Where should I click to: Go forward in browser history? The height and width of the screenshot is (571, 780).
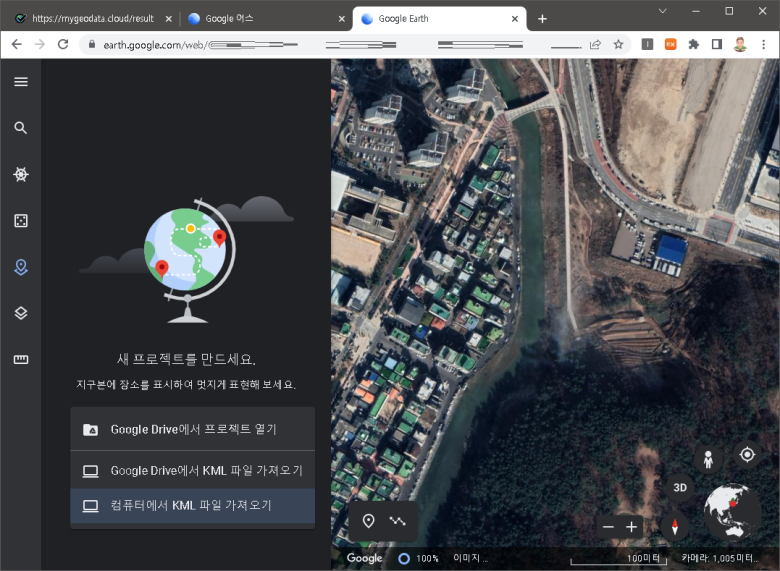pyautogui.click(x=40, y=44)
